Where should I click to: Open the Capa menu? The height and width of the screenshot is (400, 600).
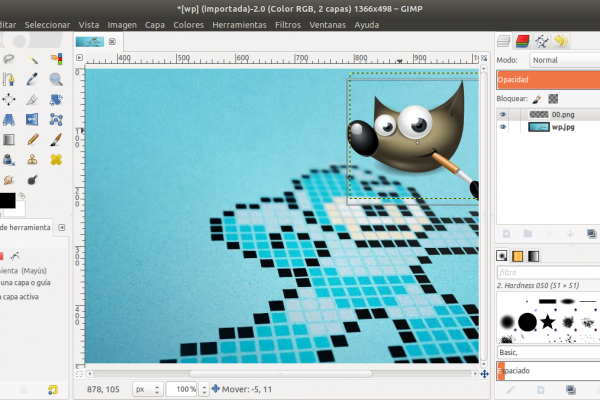coord(155,25)
